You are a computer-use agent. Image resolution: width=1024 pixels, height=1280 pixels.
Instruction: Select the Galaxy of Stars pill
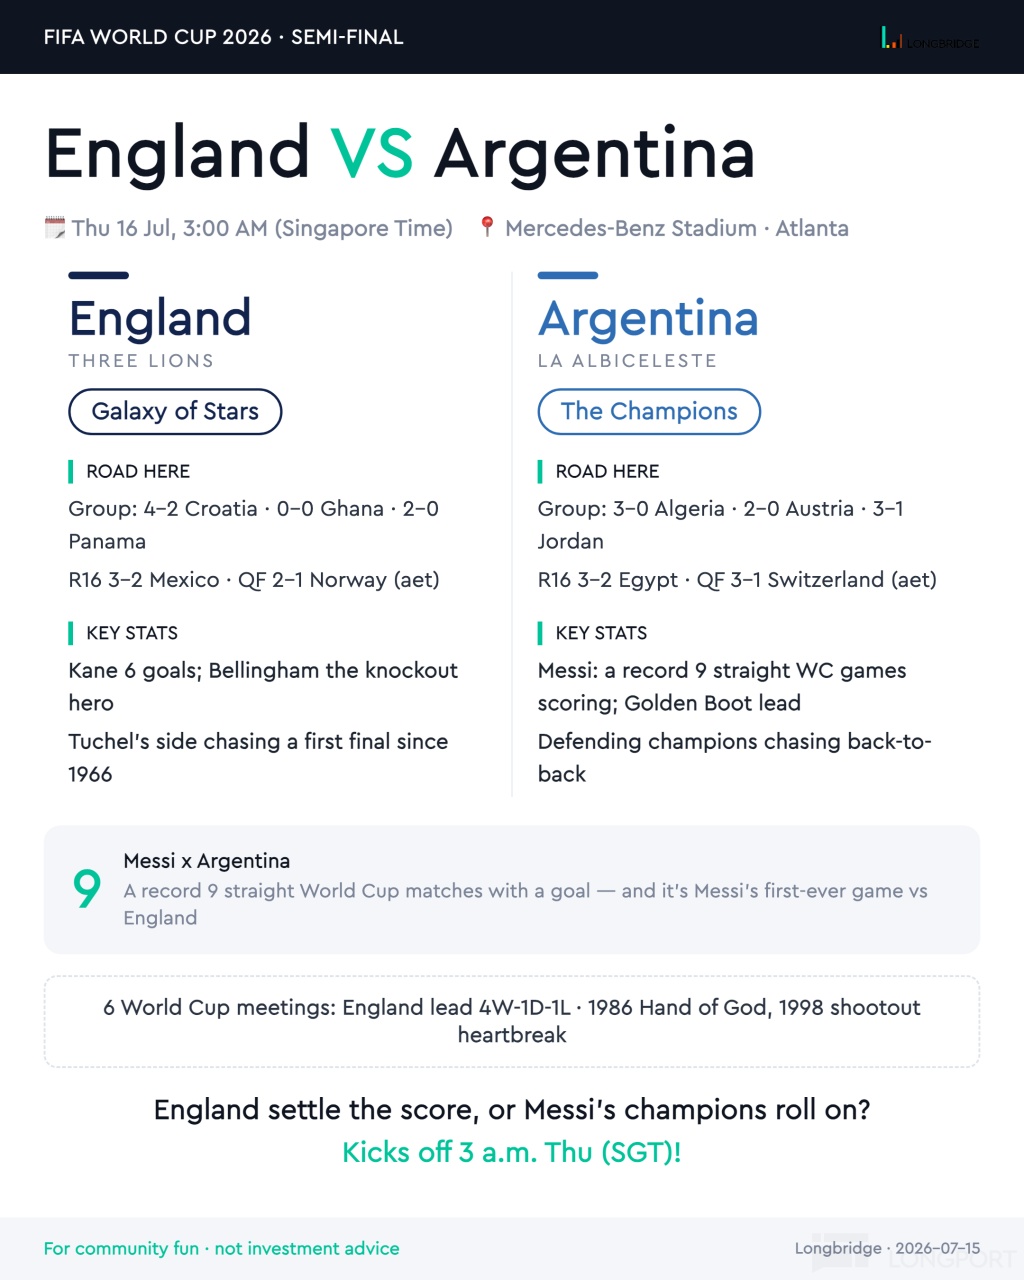[x=175, y=412]
